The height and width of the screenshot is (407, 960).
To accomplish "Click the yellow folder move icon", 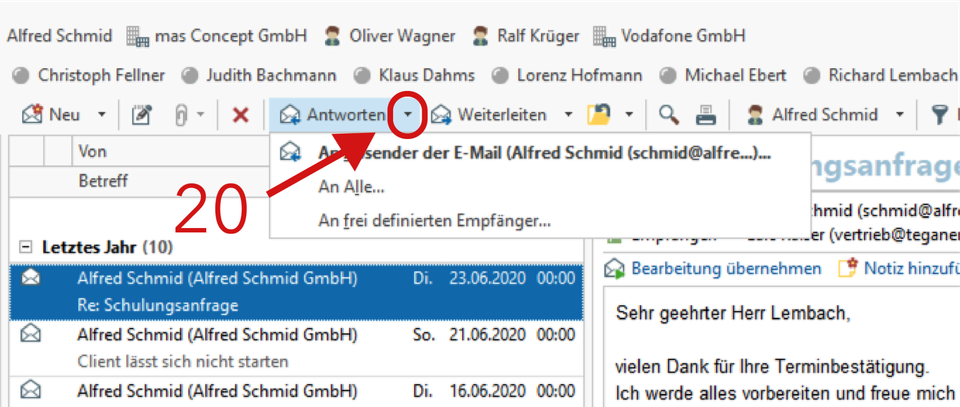I will click(x=599, y=114).
